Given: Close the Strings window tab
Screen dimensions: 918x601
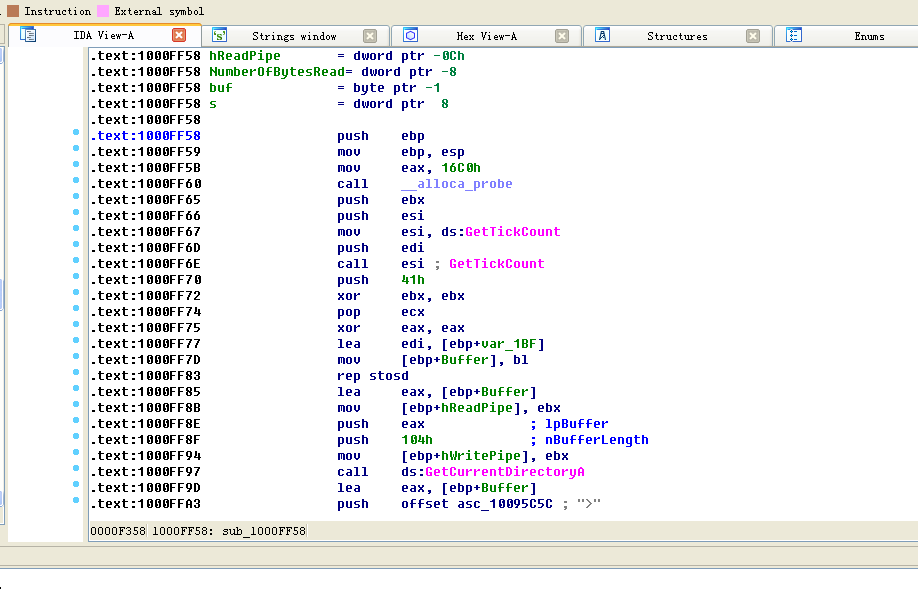Looking at the screenshot, I should [x=370, y=36].
